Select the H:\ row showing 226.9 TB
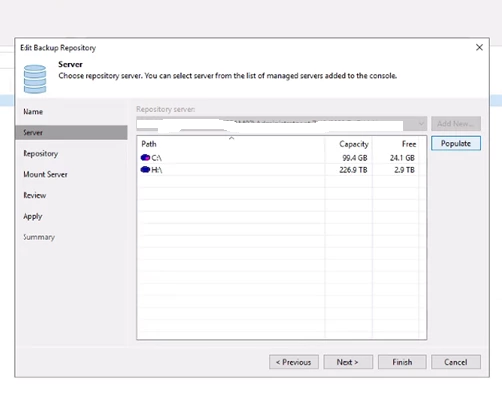502x405 pixels. tap(281, 170)
